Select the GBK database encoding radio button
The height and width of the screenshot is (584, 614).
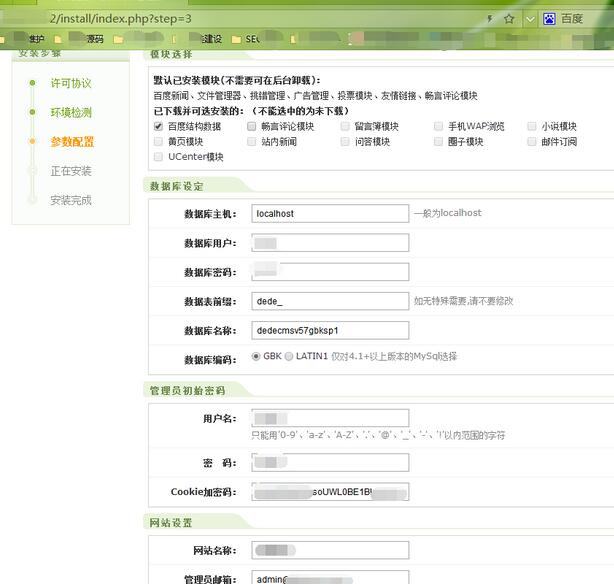(257, 356)
